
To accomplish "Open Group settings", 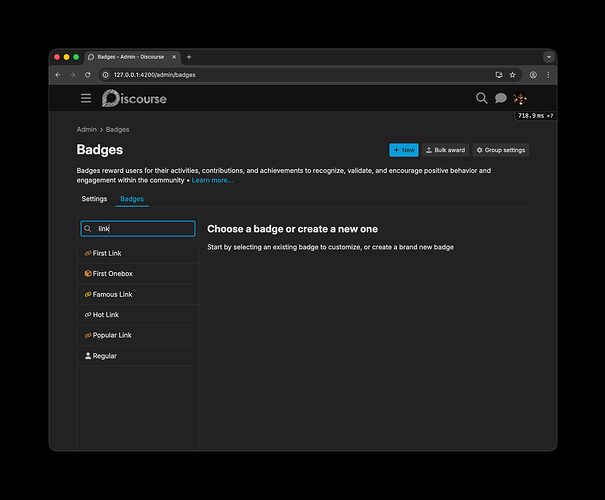I will pyautogui.click(x=500, y=150).
